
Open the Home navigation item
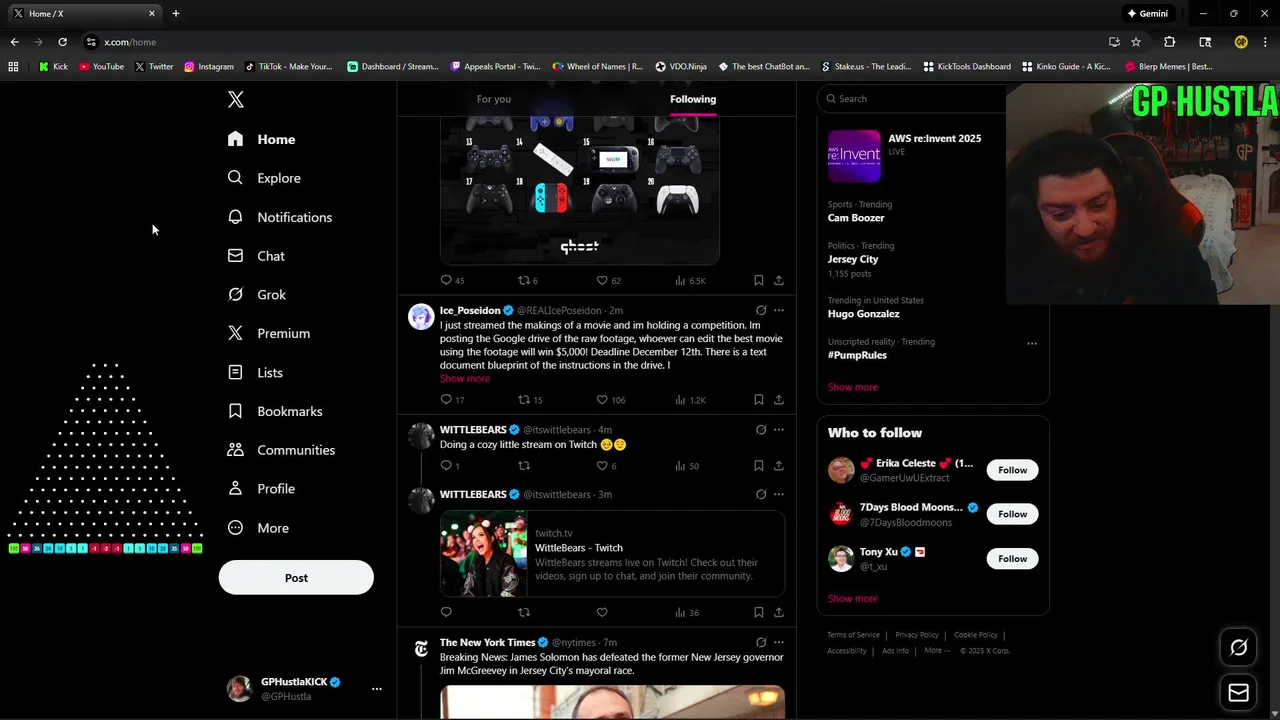(261, 139)
